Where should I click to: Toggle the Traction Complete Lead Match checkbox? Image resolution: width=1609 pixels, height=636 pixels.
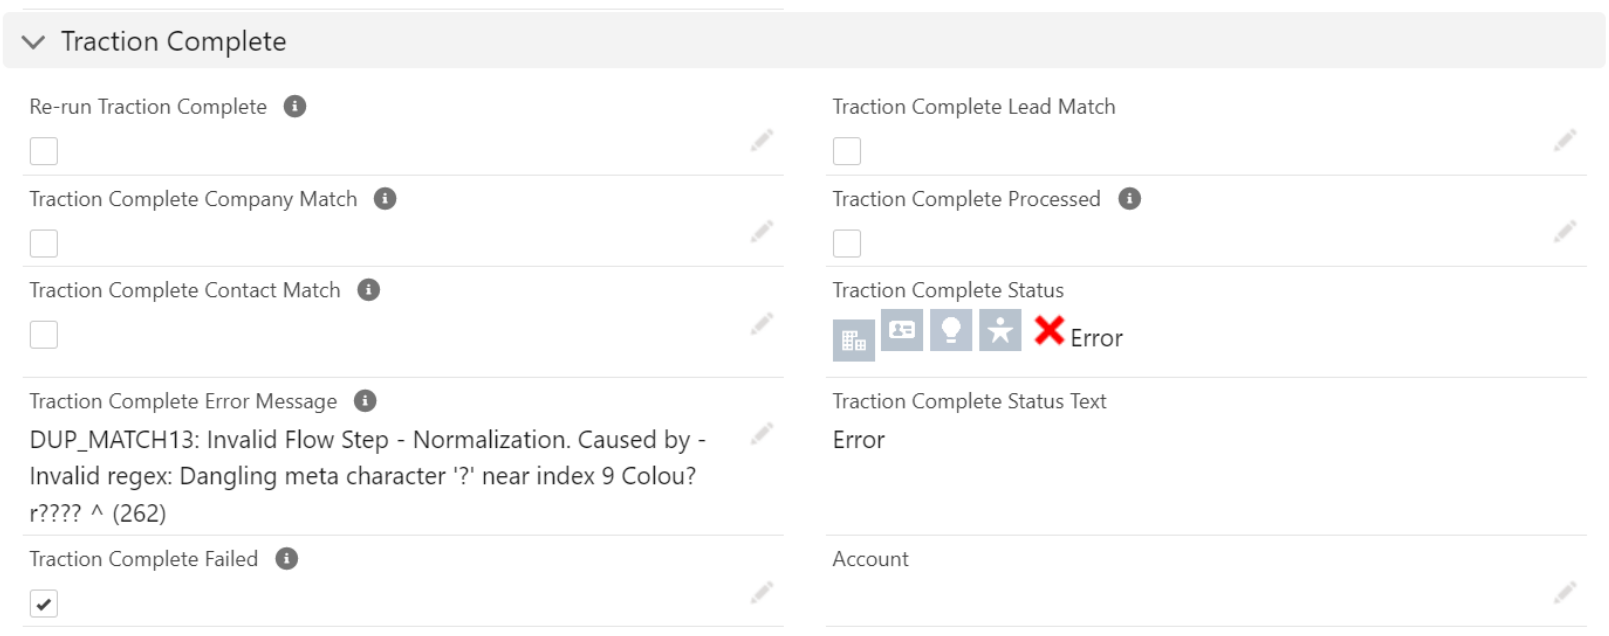[x=847, y=150]
